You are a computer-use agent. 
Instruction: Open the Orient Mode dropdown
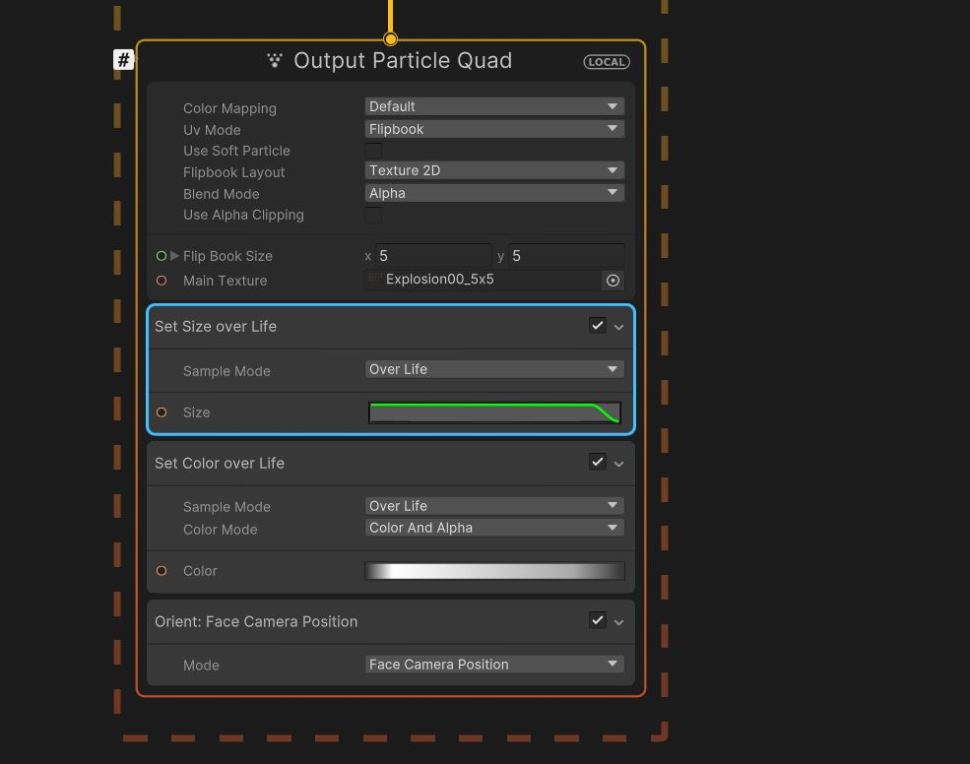(x=494, y=664)
